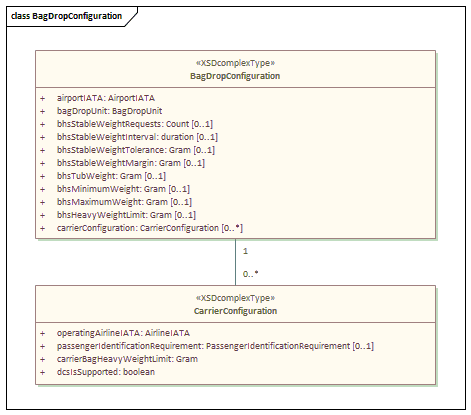Image resolution: width=471 pixels, height=415 pixels.
Task: Select the bhsStableWeightInterval duration attribute
Action: (137, 137)
